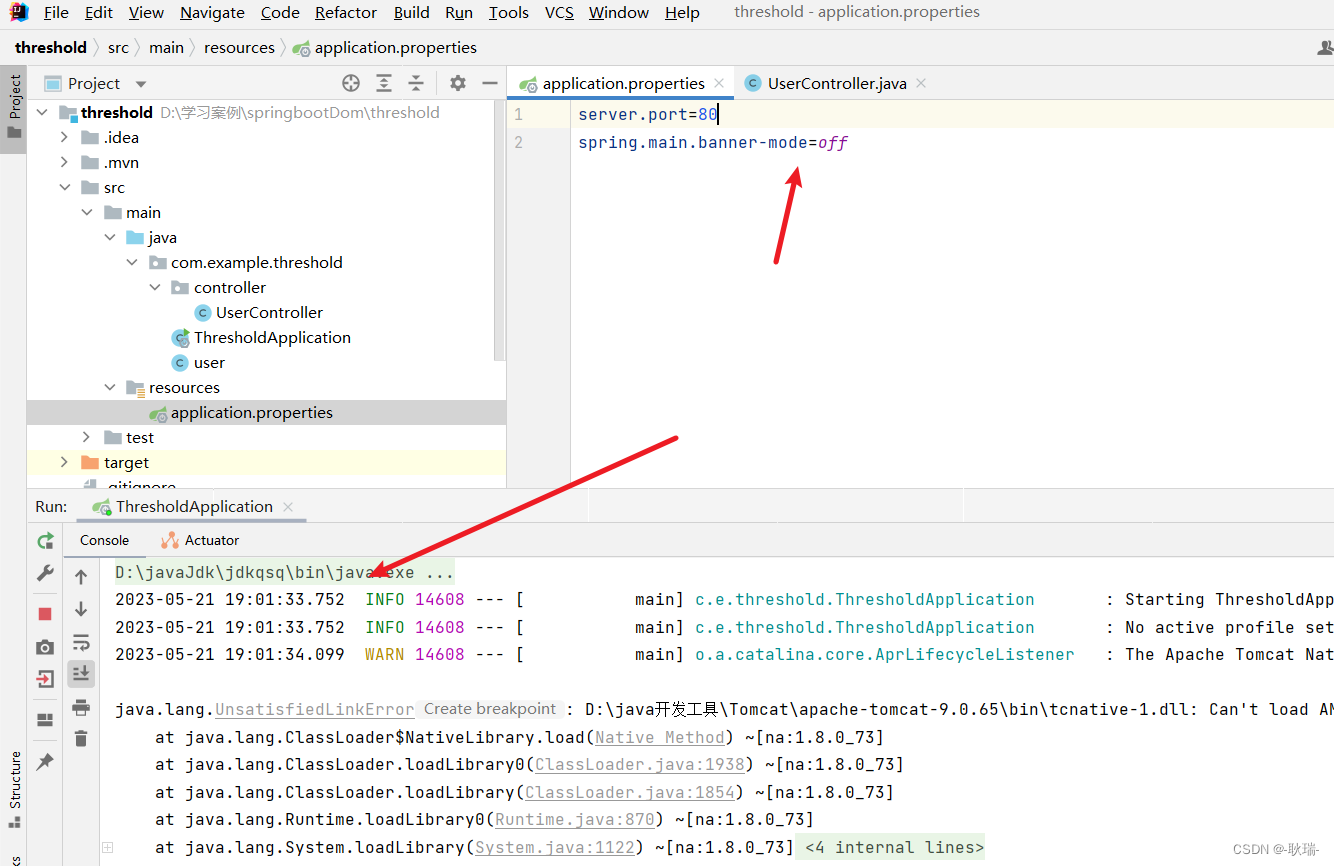This screenshot has height=866, width=1334.
Task: Open the Build menu
Action: (411, 12)
